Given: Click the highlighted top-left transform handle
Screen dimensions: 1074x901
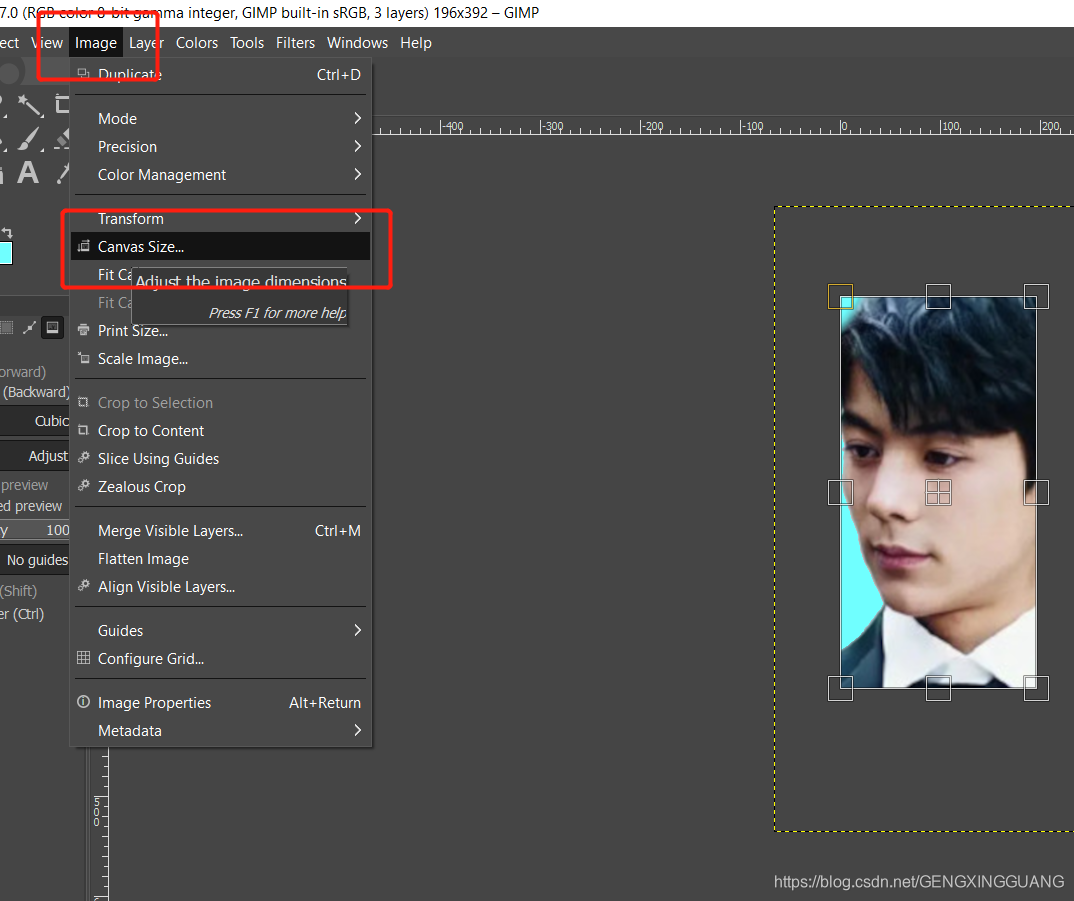Looking at the screenshot, I should [840, 297].
